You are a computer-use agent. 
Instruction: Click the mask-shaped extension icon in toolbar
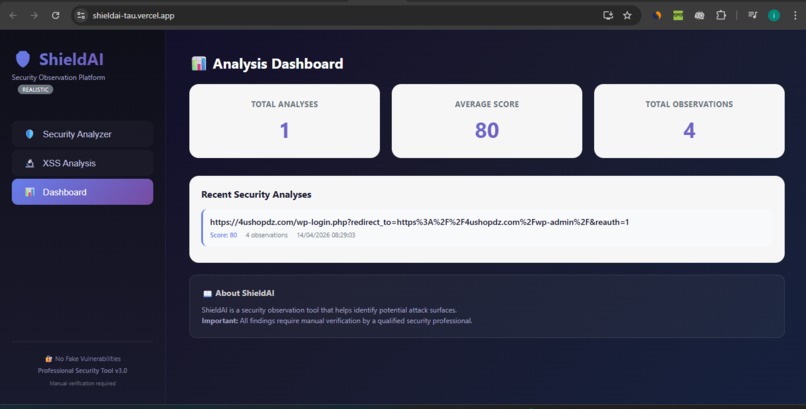(x=699, y=15)
